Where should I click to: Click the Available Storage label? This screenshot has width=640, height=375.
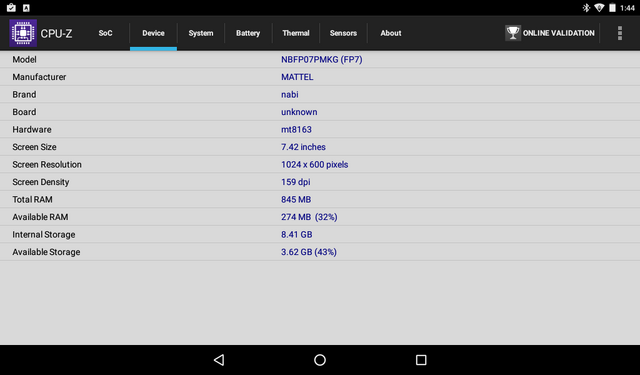[46, 252]
